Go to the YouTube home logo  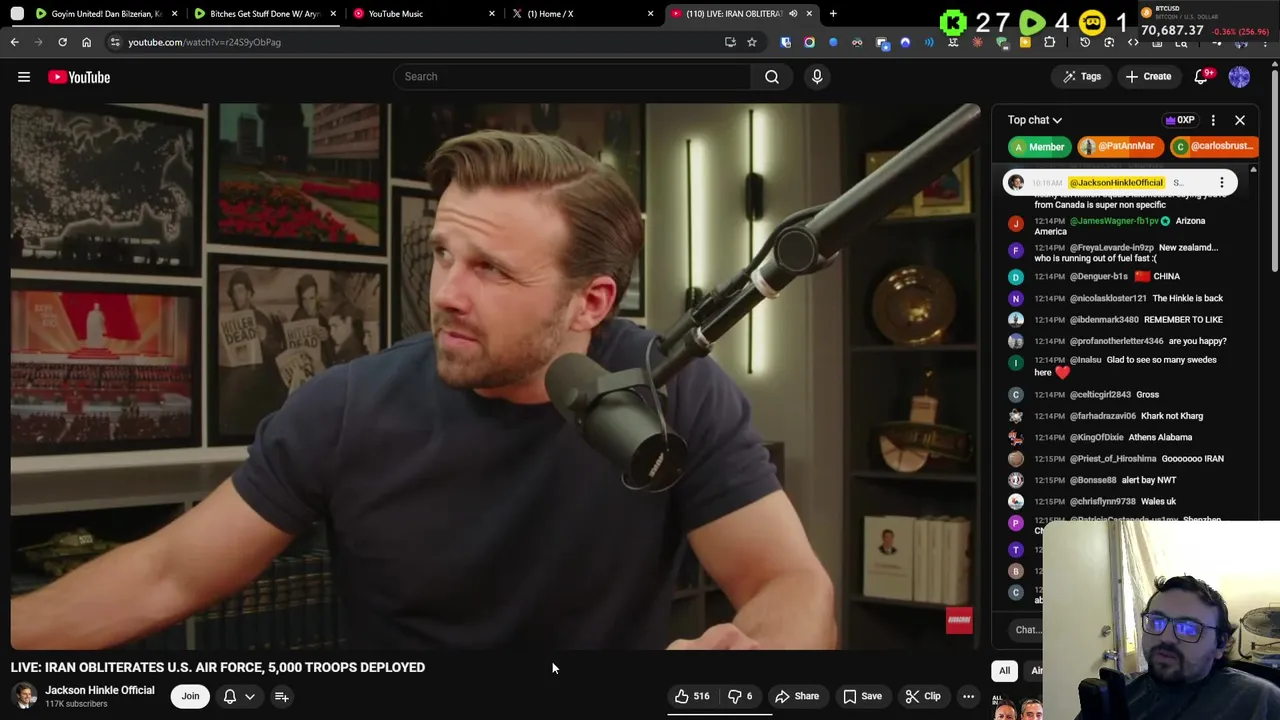(x=79, y=77)
